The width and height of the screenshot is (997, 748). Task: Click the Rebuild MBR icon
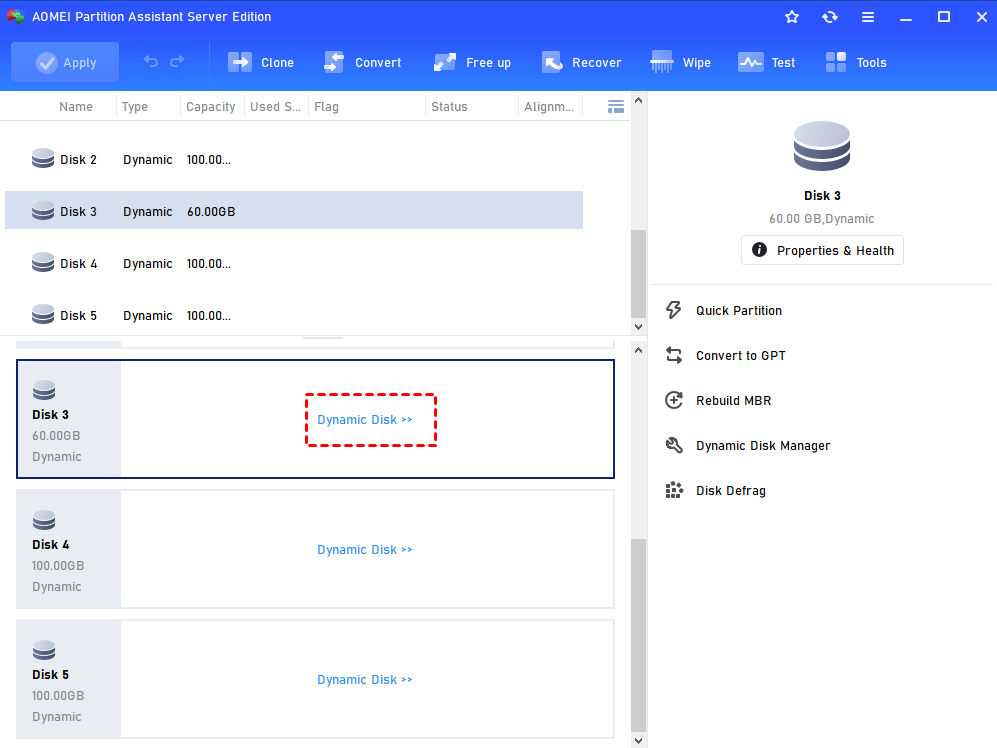tap(673, 400)
